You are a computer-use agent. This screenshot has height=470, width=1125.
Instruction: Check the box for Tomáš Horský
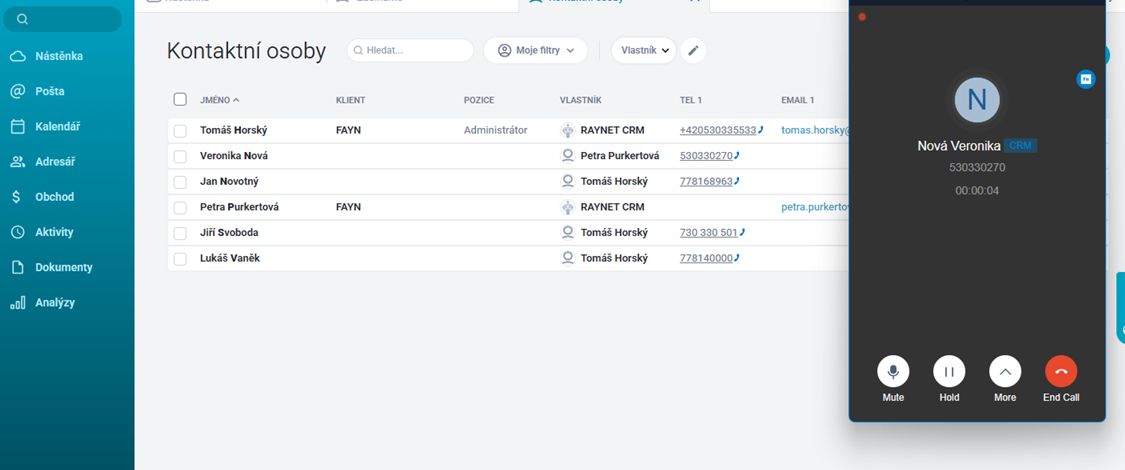click(x=180, y=131)
